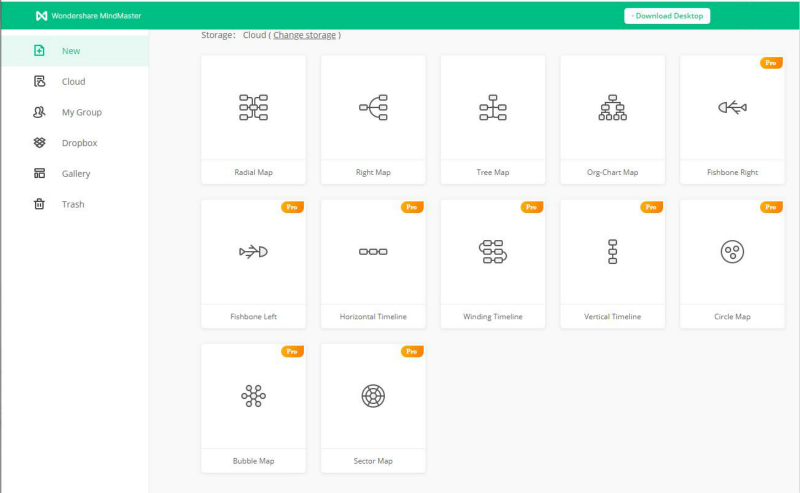Select the Org-Chart Map template icon

click(x=612, y=107)
